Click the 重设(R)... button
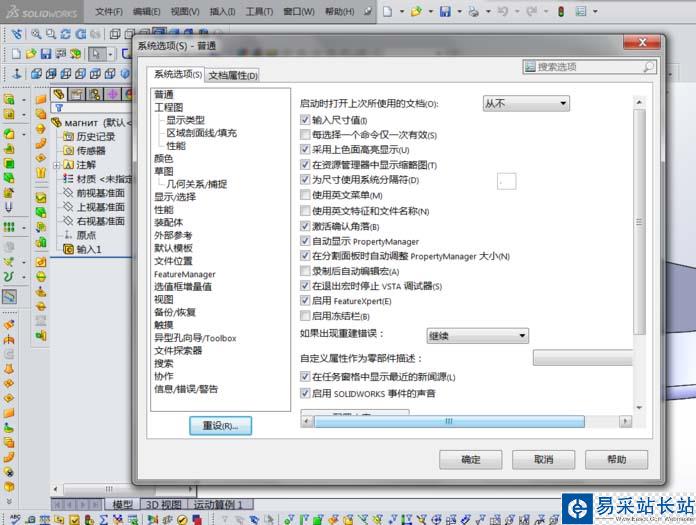 tap(221, 426)
